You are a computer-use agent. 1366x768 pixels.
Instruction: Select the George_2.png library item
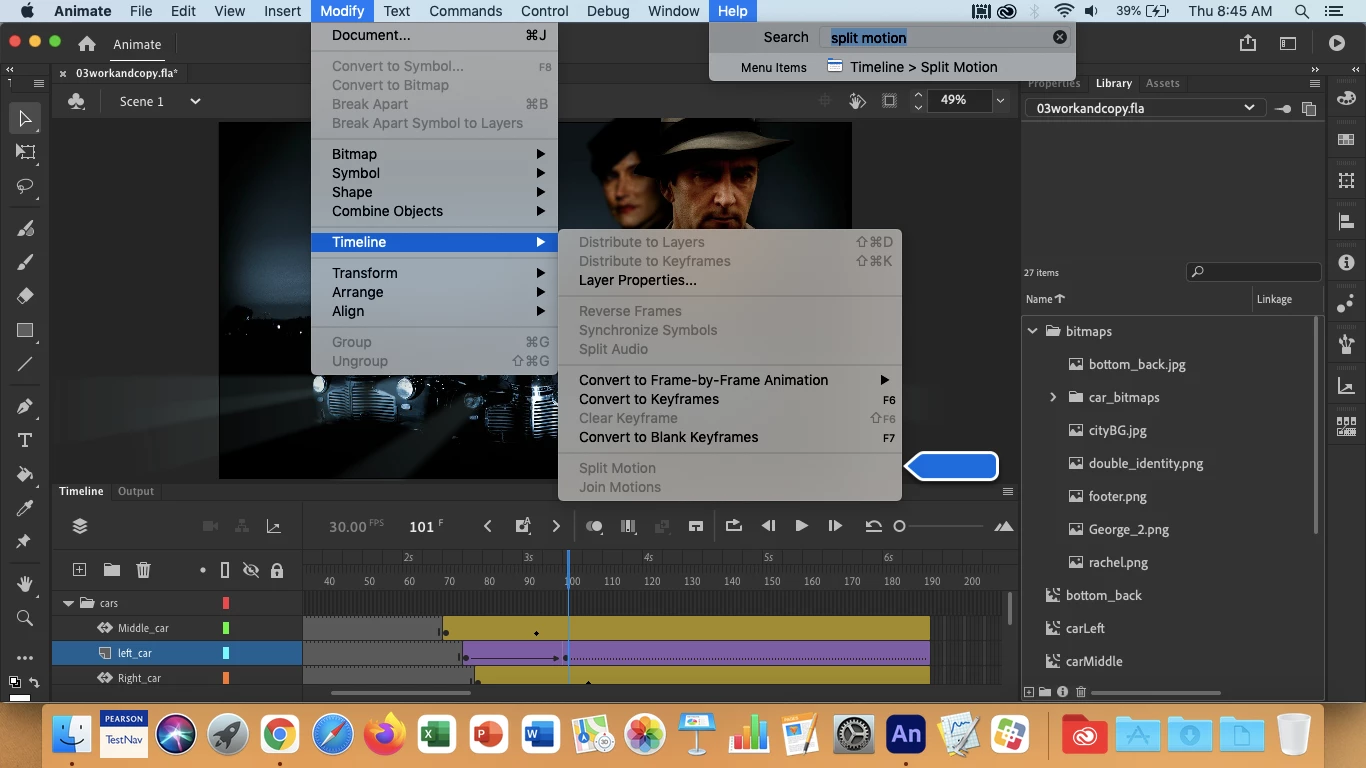1128,529
